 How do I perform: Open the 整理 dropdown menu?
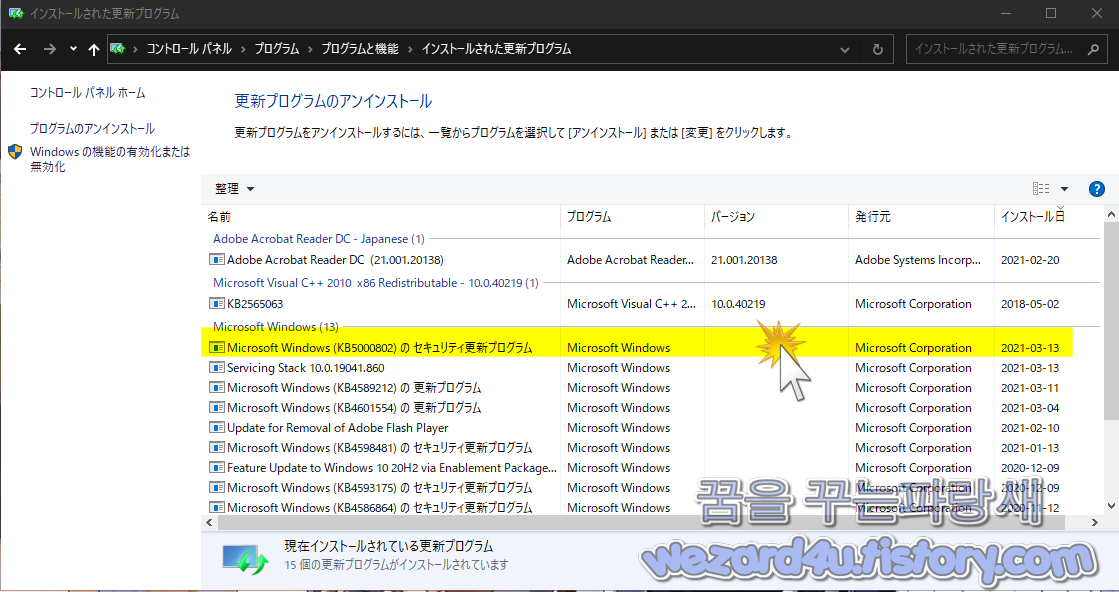pyautogui.click(x=235, y=189)
